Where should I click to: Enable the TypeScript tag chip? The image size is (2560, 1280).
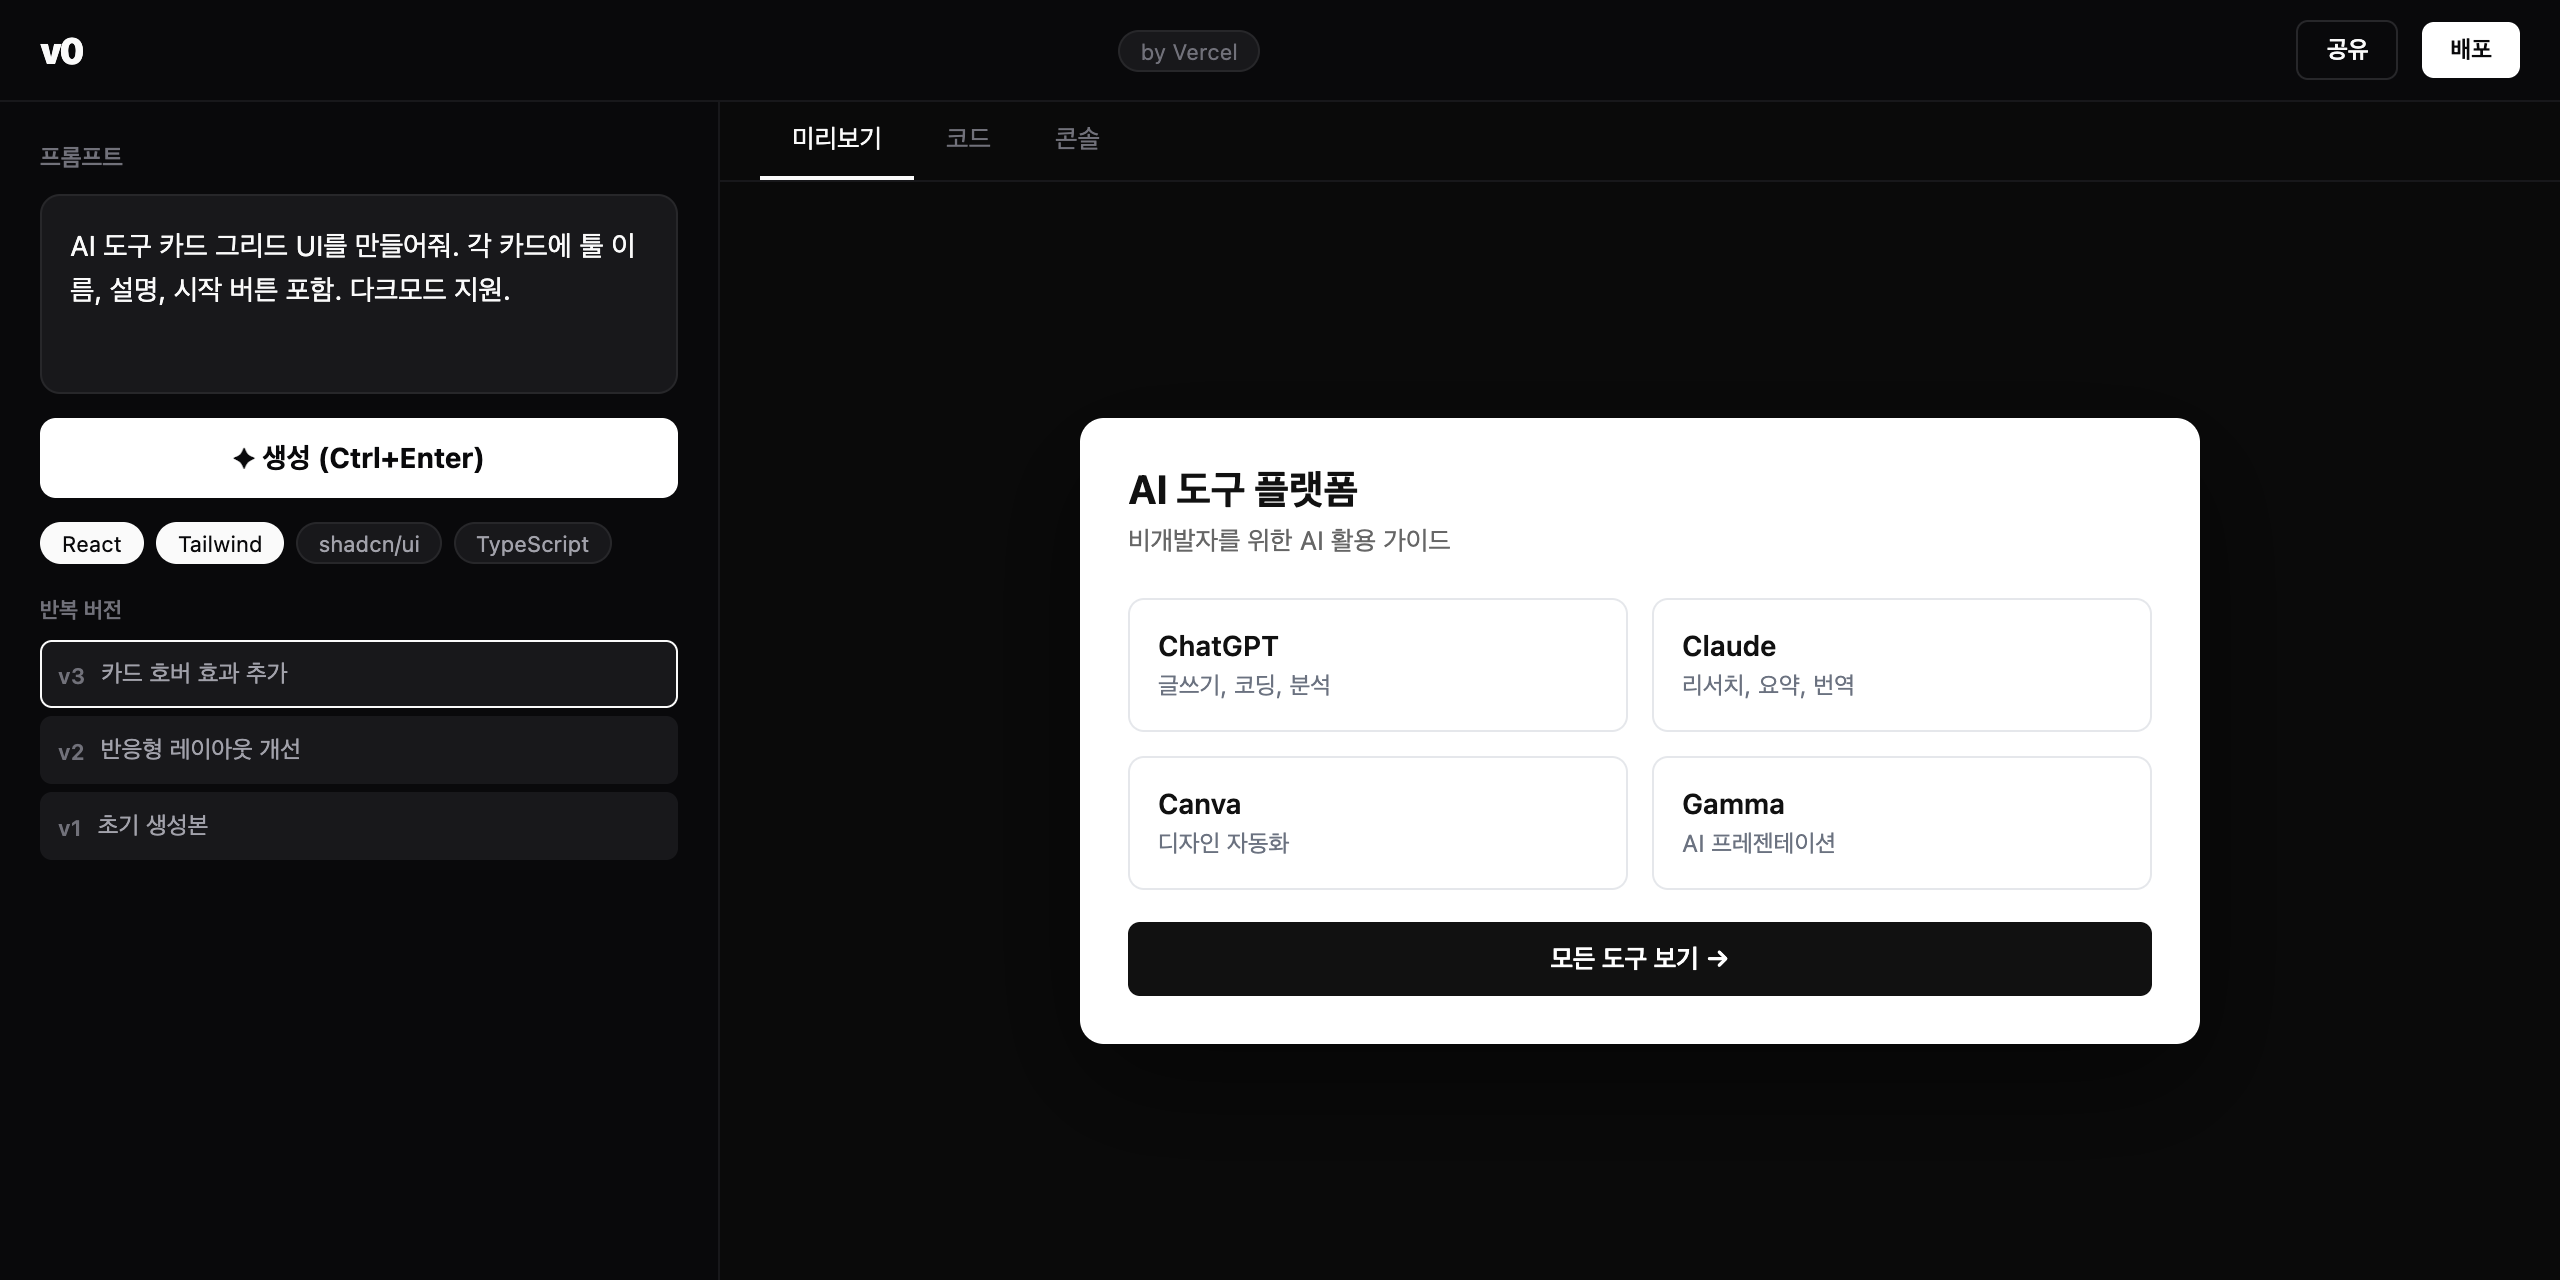pos(532,543)
